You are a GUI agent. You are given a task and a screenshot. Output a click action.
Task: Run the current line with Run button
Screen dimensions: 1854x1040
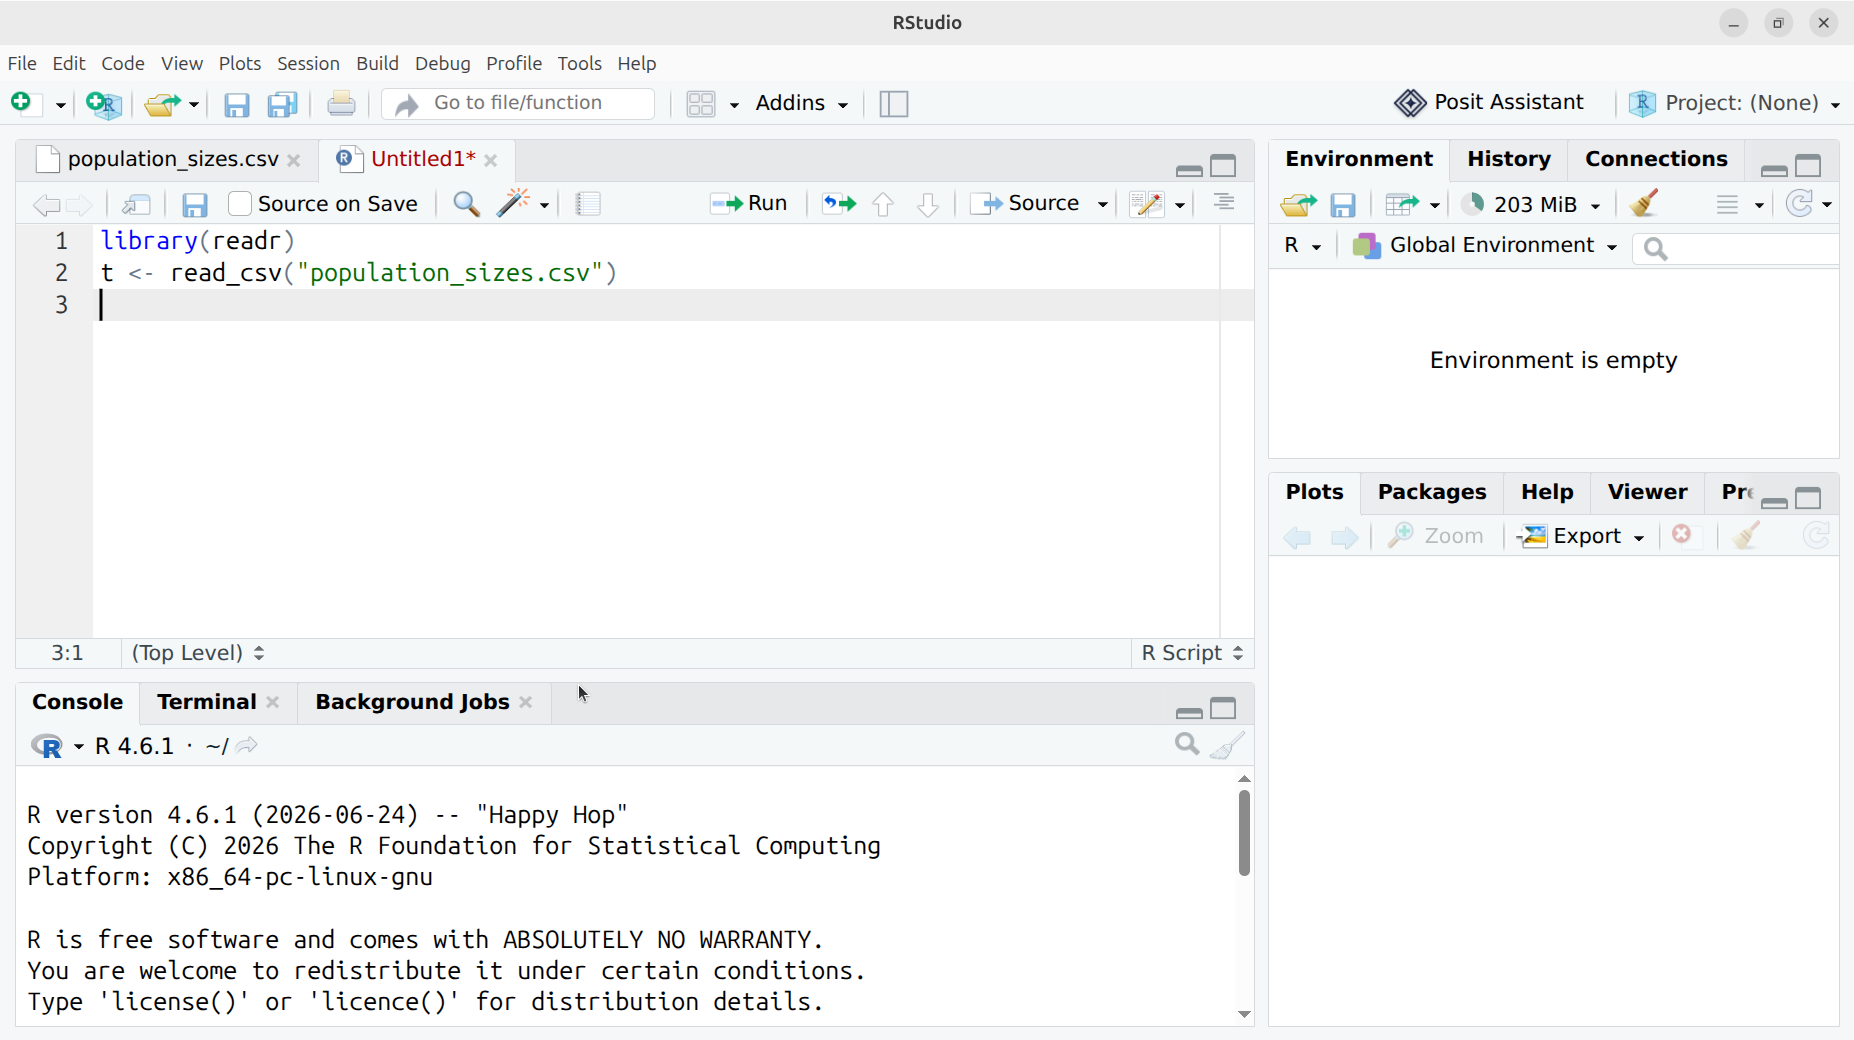click(749, 204)
